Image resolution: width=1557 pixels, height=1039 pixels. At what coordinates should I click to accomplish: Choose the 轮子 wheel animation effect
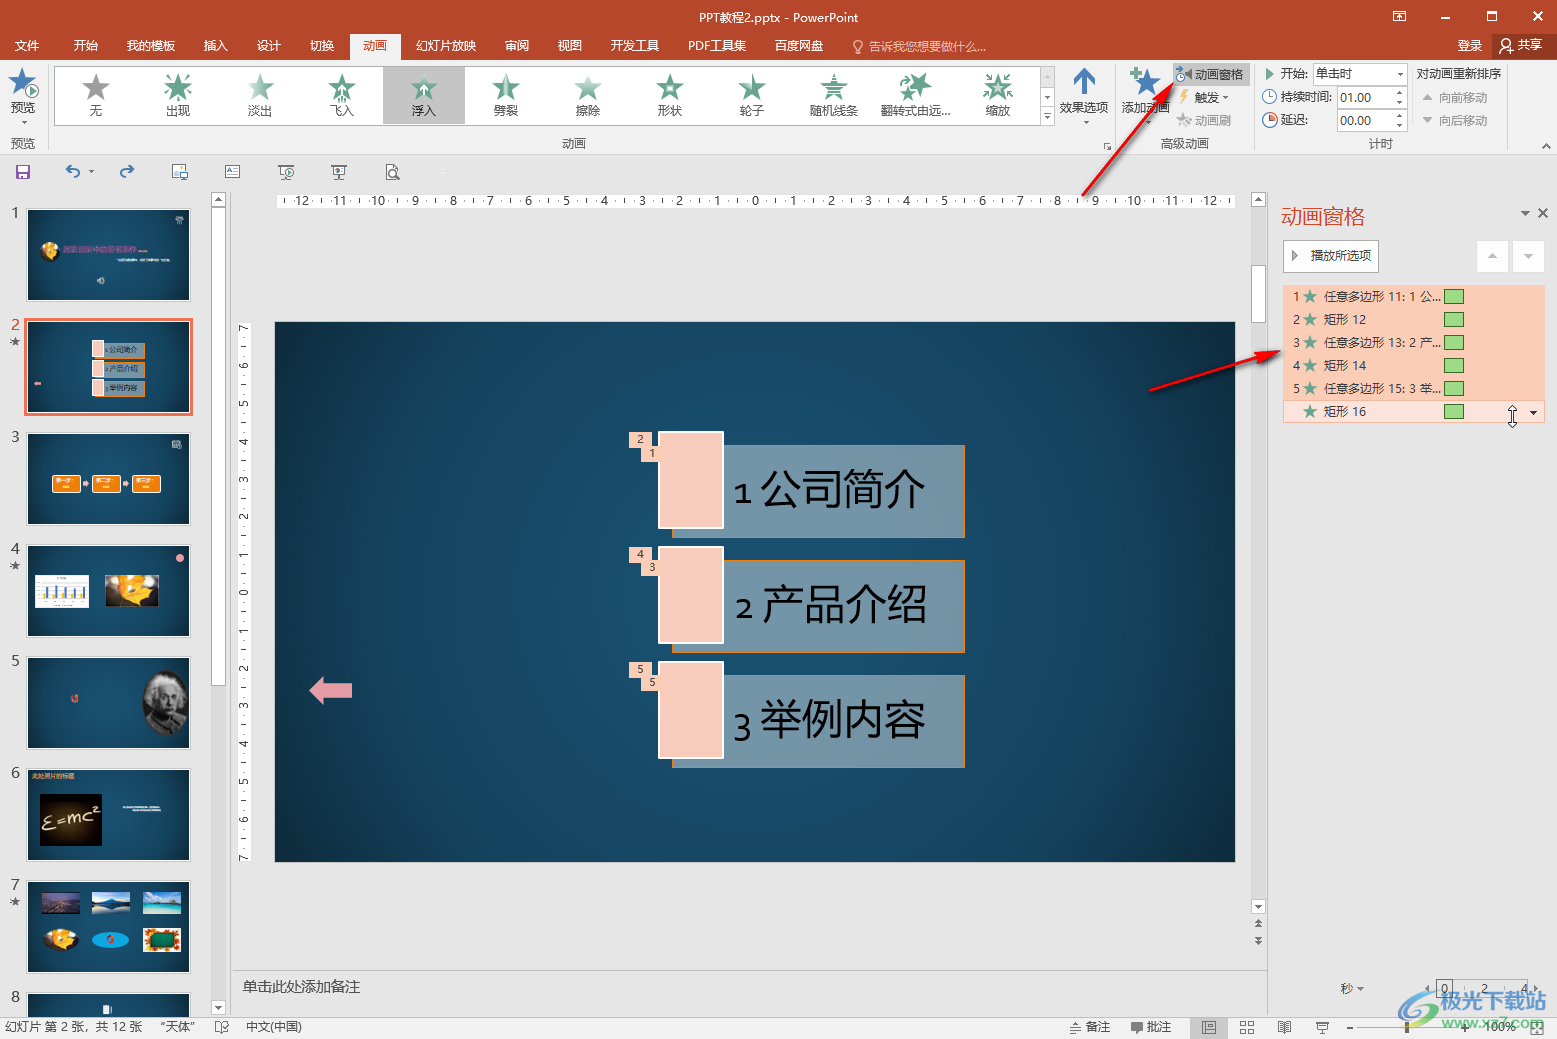(x=752, y=95)
